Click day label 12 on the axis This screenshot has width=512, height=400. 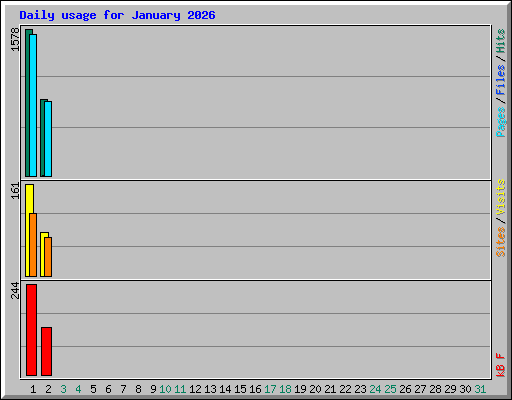tap(195, 389)
